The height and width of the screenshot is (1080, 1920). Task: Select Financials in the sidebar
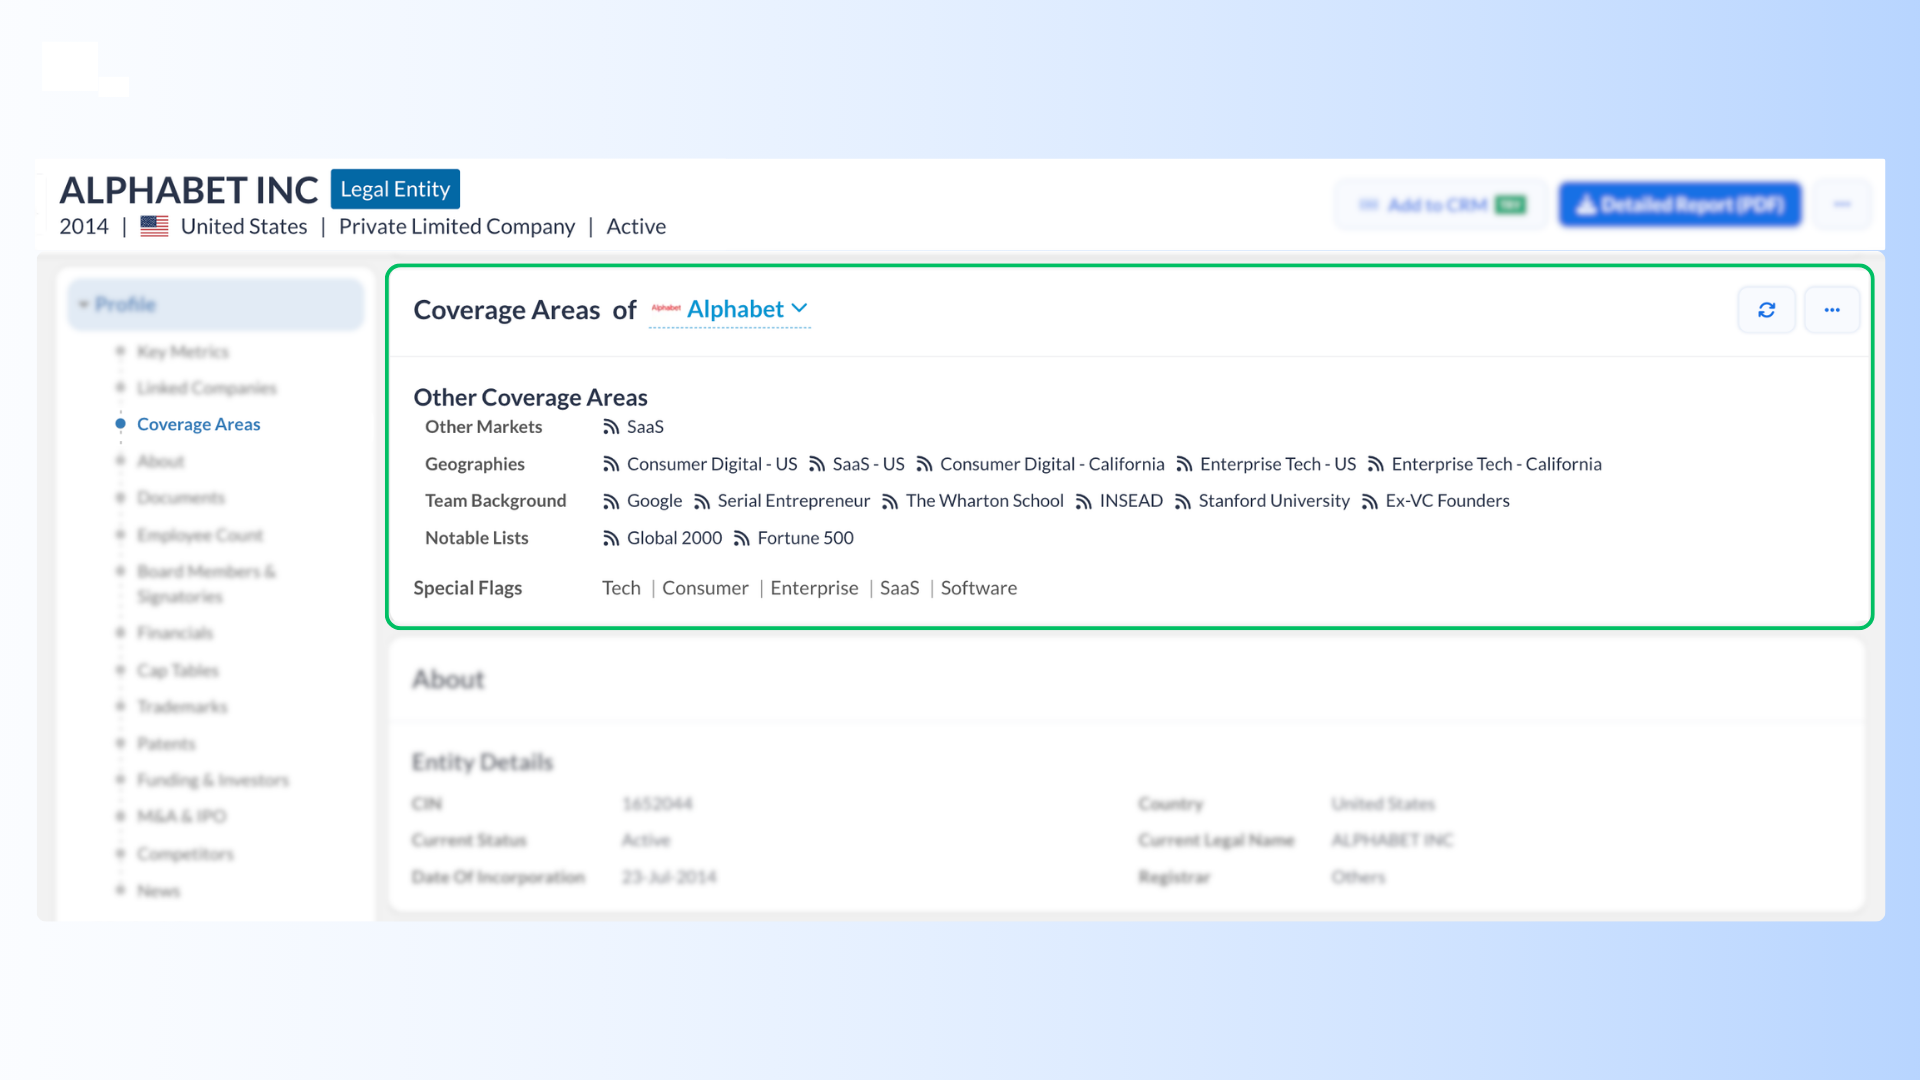175,633
